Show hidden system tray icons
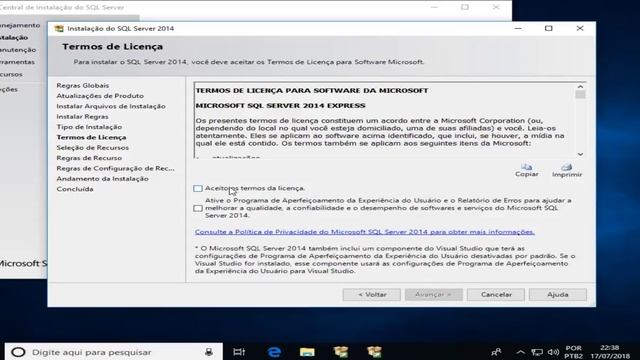The image size is (640, 360). 520,352
